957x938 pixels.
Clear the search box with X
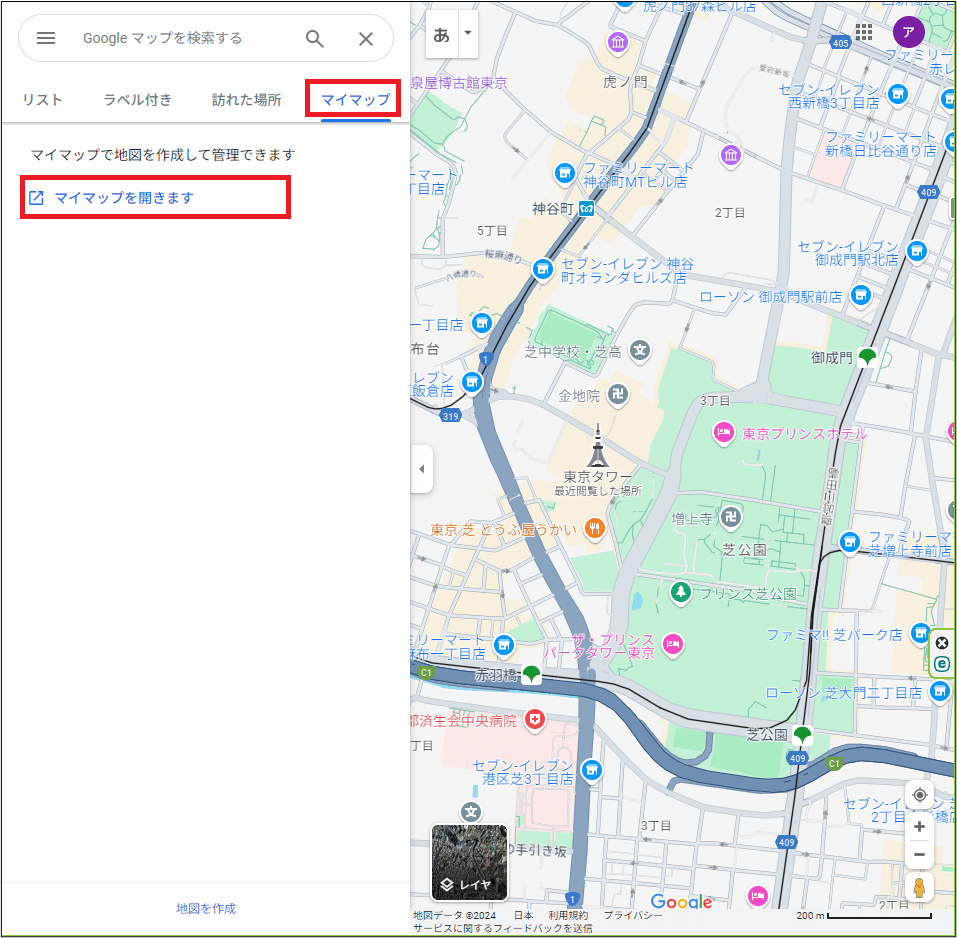pyautogui.click(x=366, y=38)
